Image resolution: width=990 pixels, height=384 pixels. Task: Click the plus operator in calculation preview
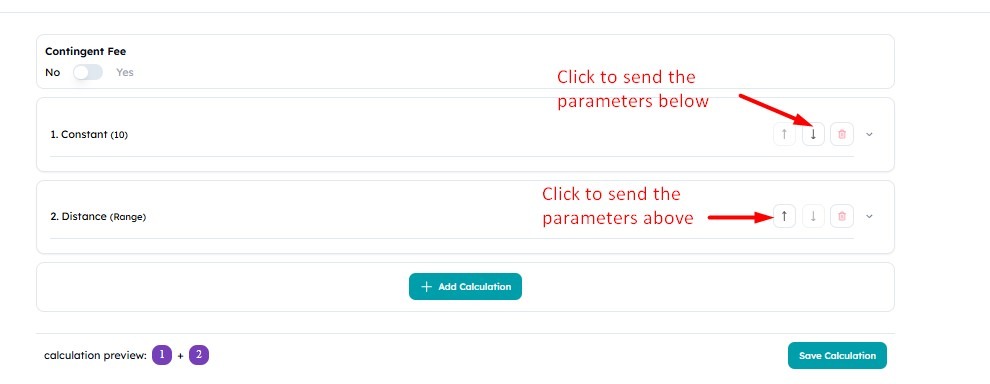coord(180,356)
